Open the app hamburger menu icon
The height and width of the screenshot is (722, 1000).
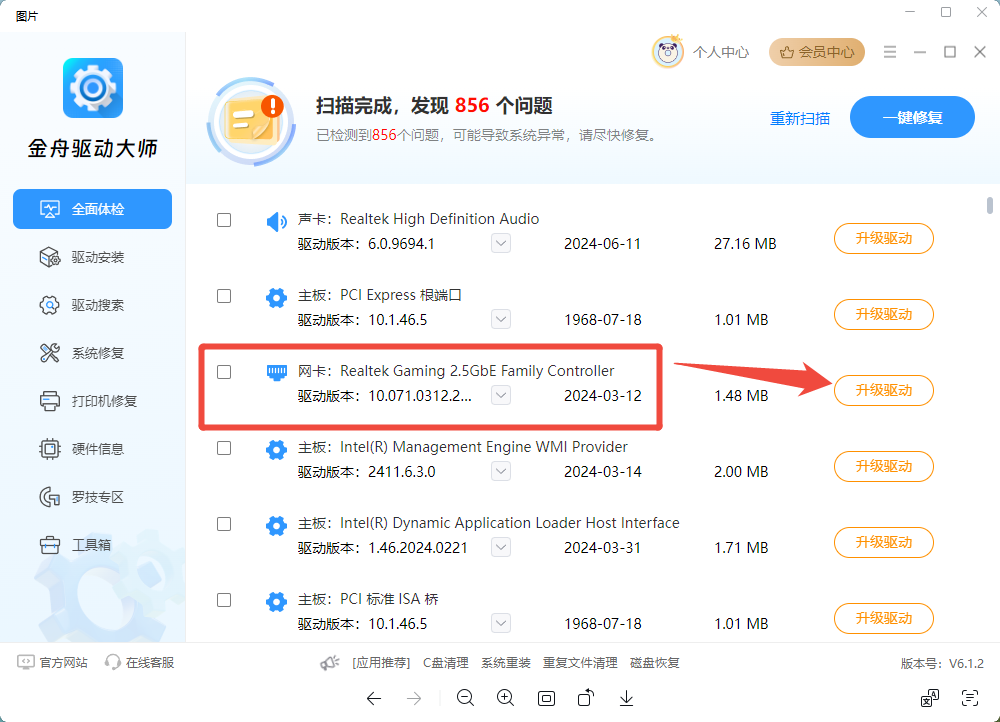890,52
